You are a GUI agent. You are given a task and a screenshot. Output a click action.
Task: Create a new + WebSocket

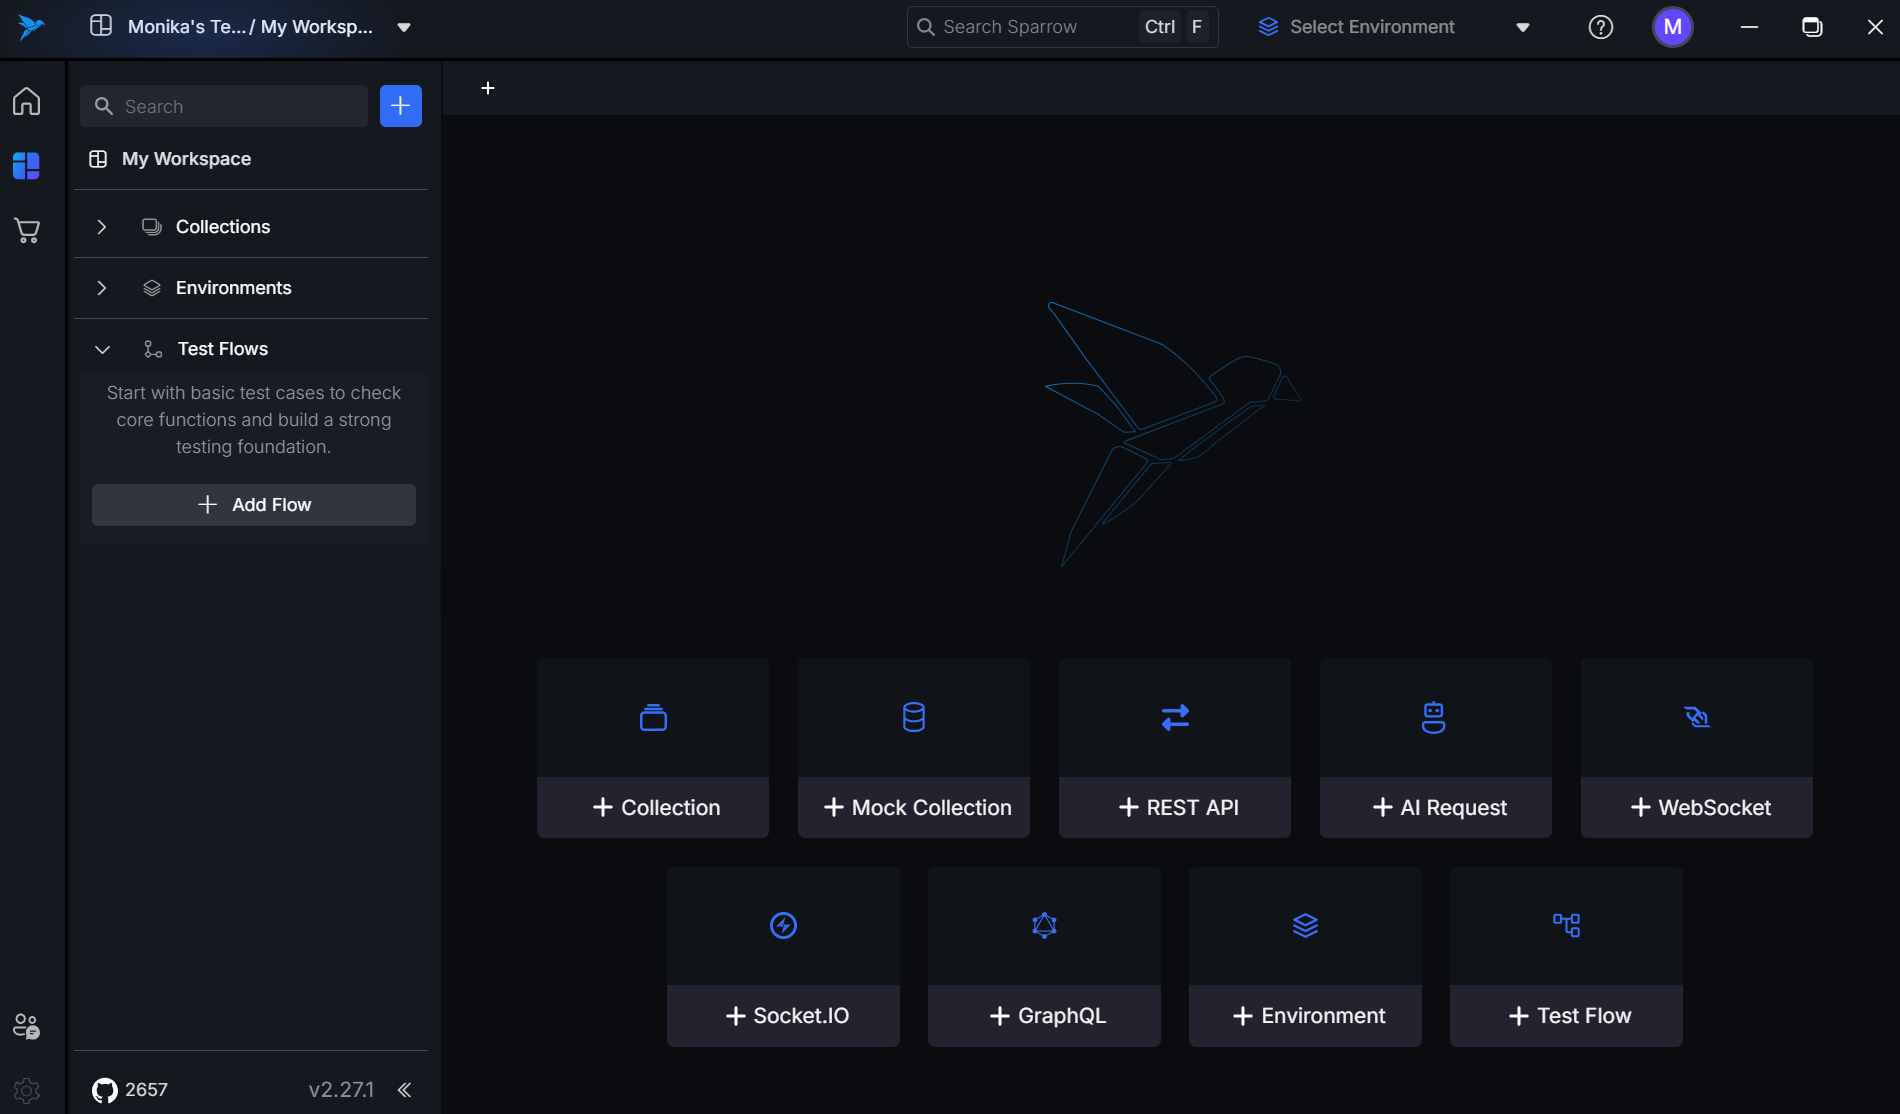pyautogui.click(x=1697, y=807)
